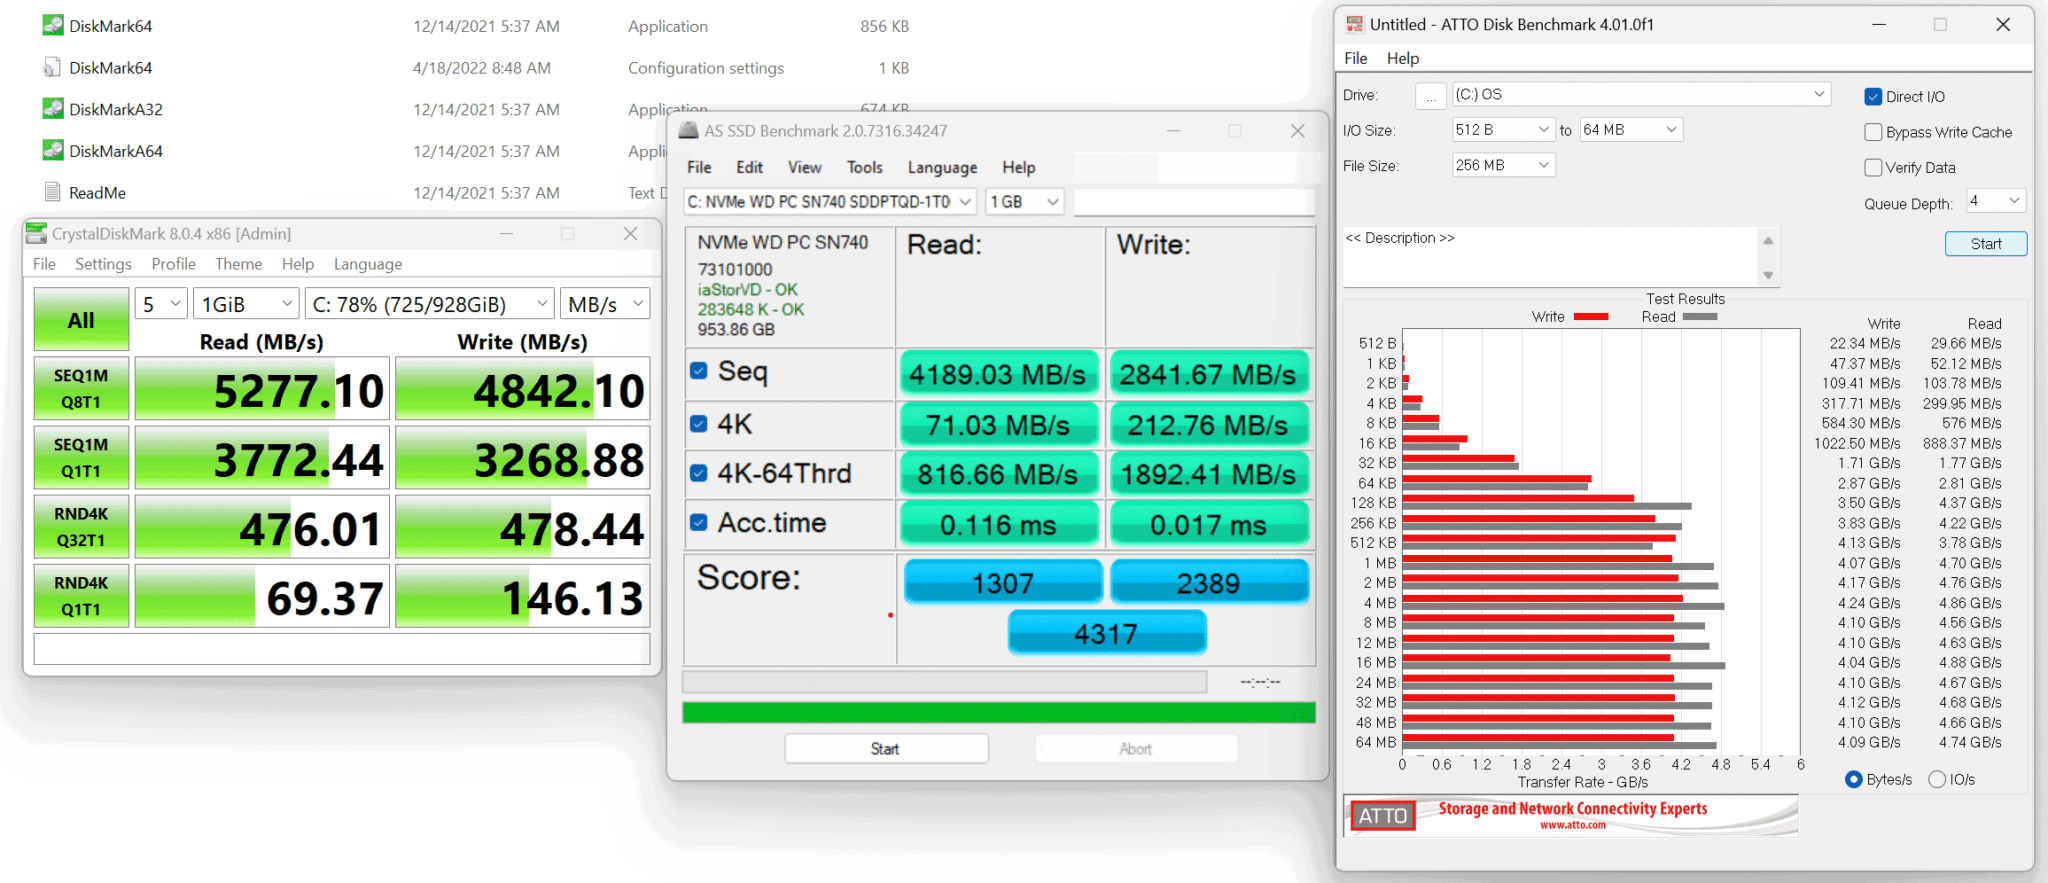
Task: Click the green progress bar in AS SSD
Action: [x=998, y=712]
